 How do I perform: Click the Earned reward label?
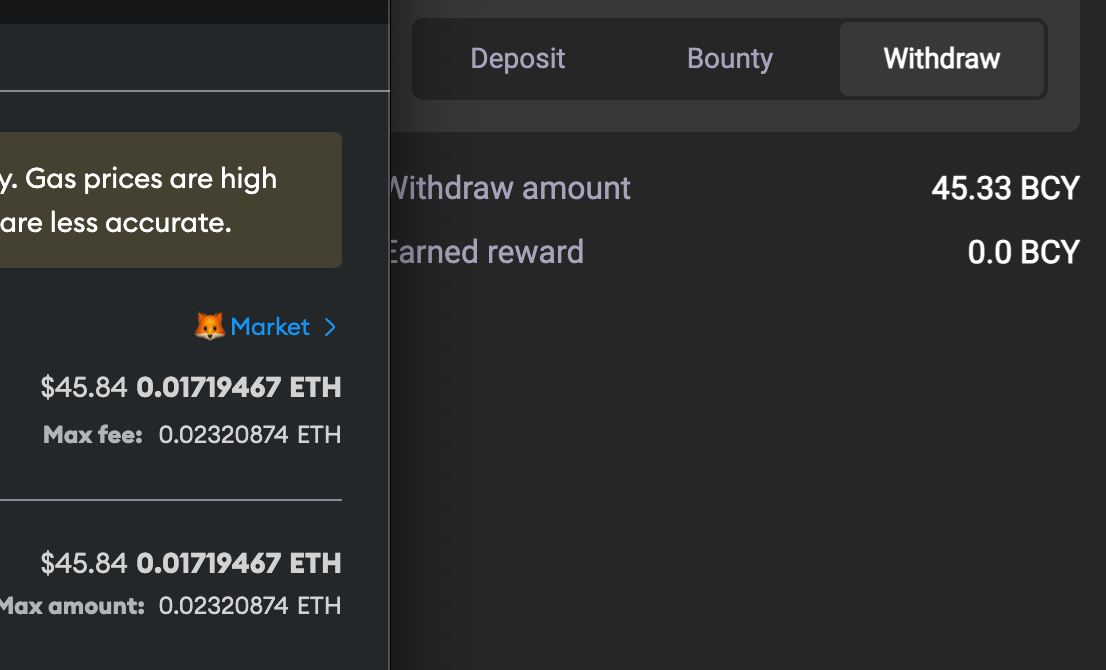coord(487,252)
